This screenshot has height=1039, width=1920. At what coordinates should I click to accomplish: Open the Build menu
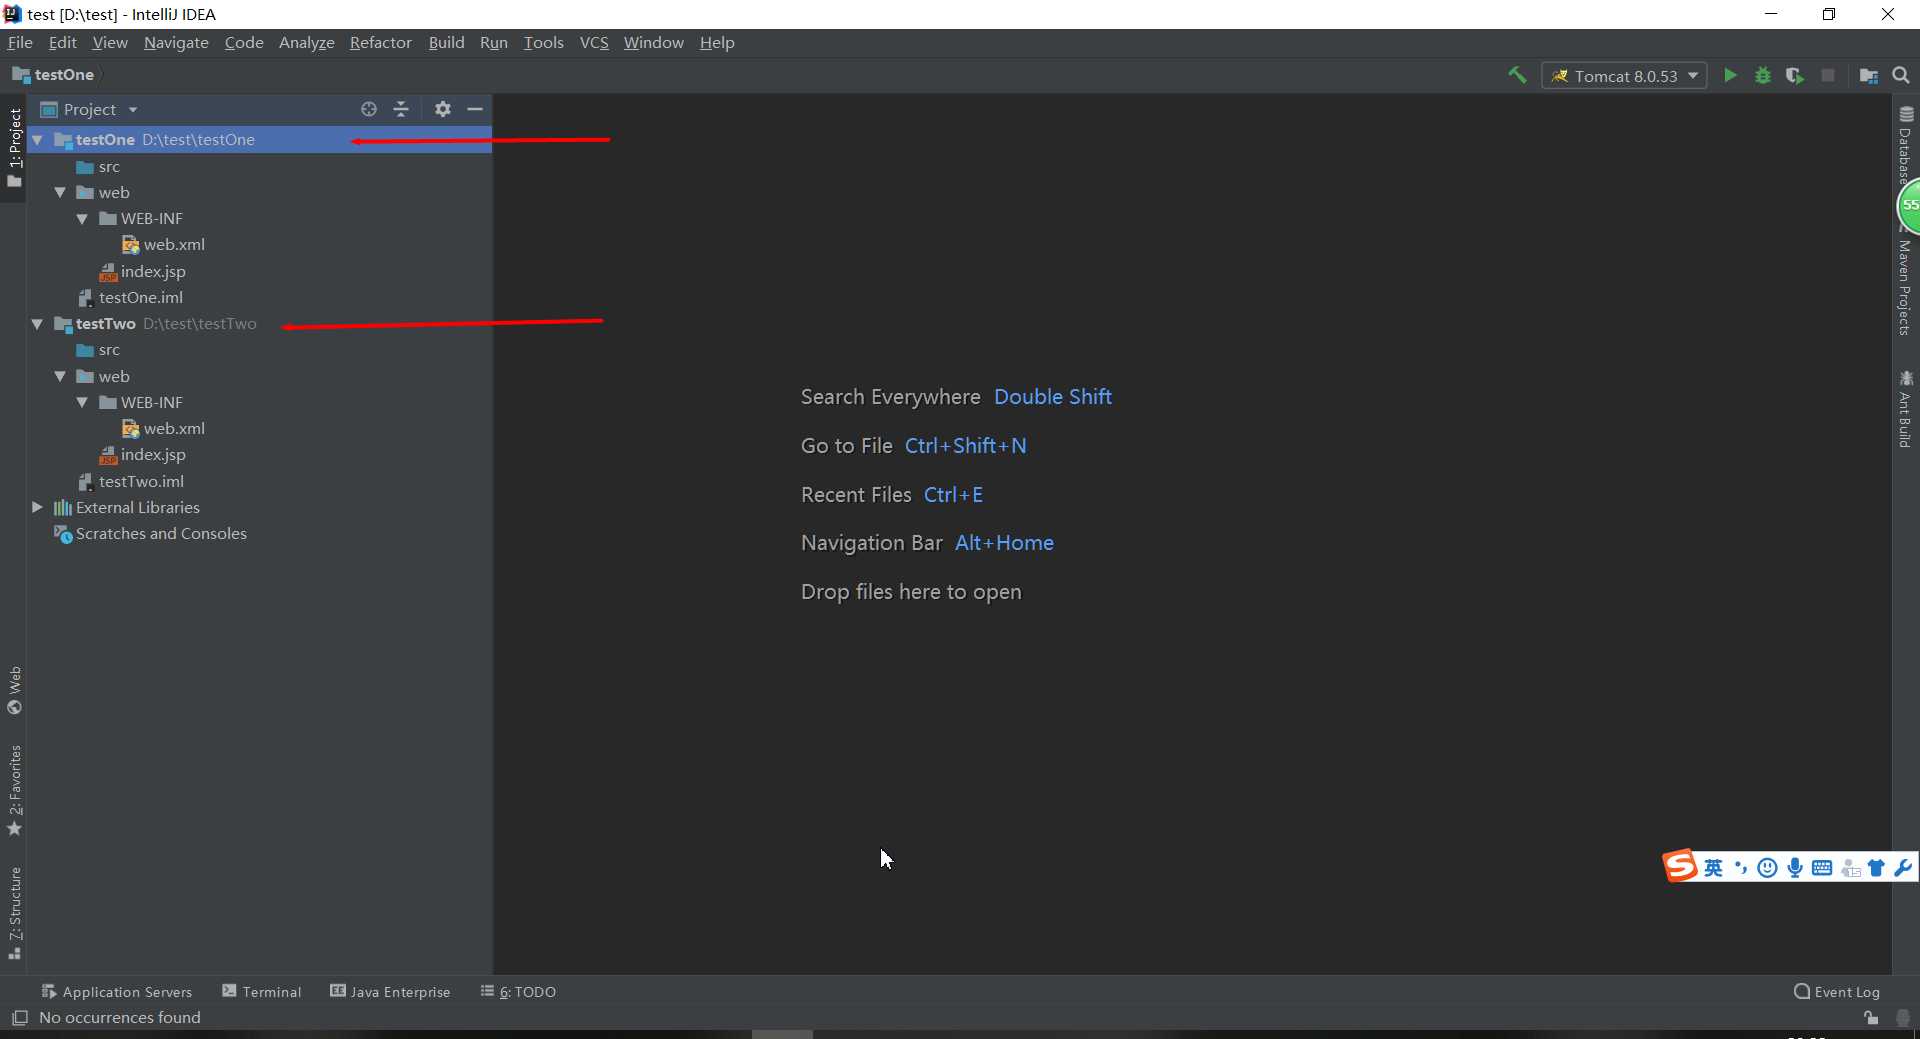446,42
